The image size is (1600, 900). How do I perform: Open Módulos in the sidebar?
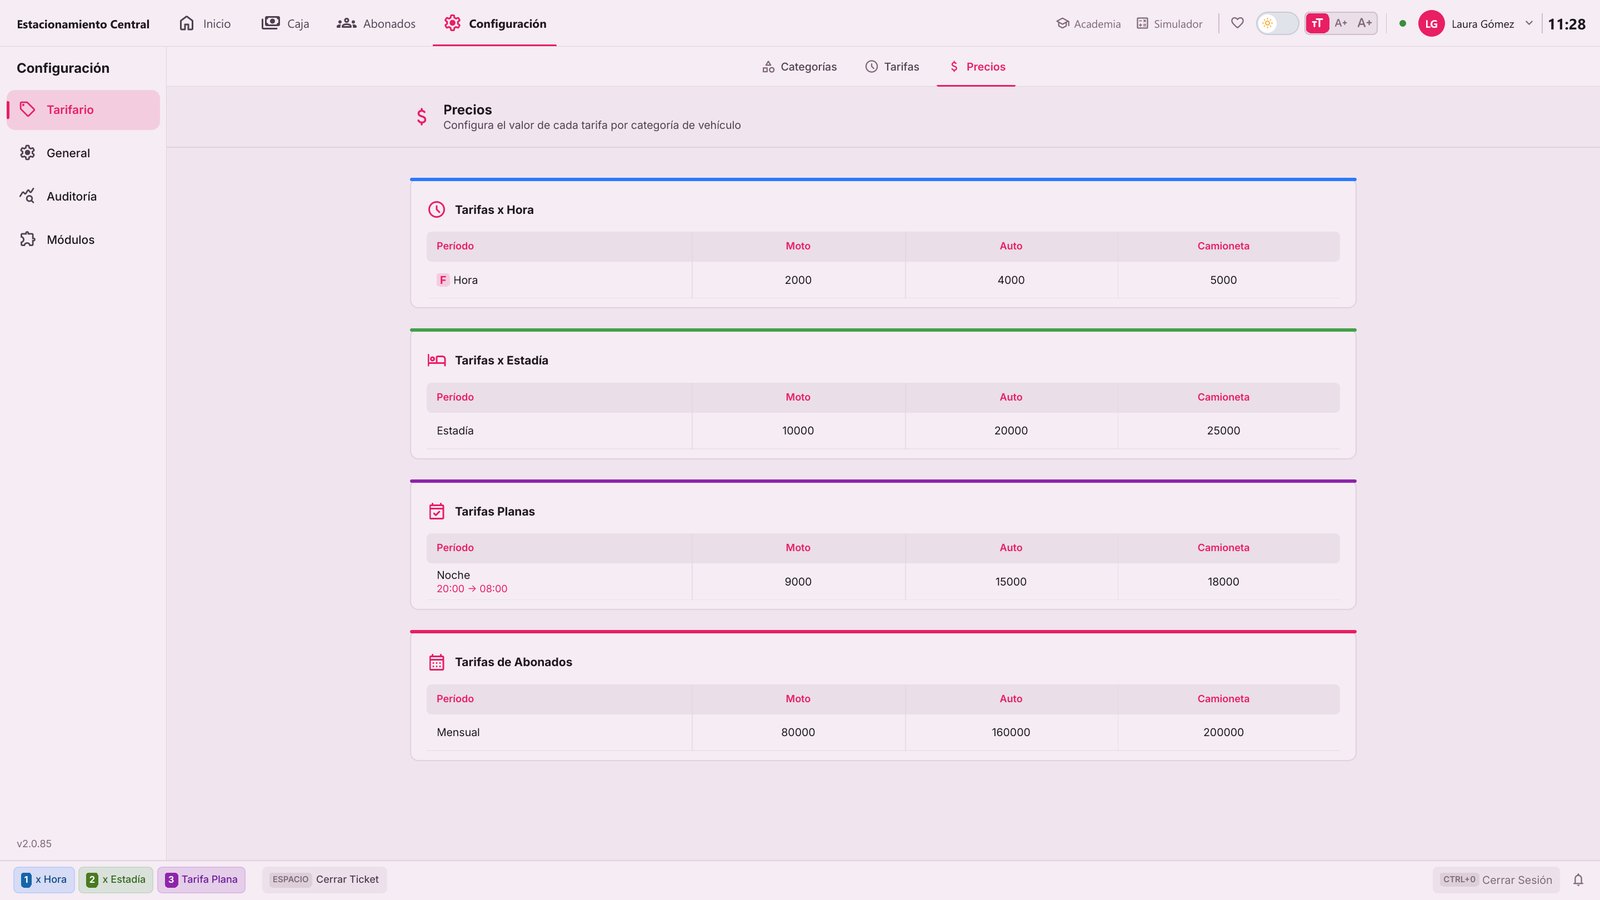pyautogui.click(x=83, y=240)
